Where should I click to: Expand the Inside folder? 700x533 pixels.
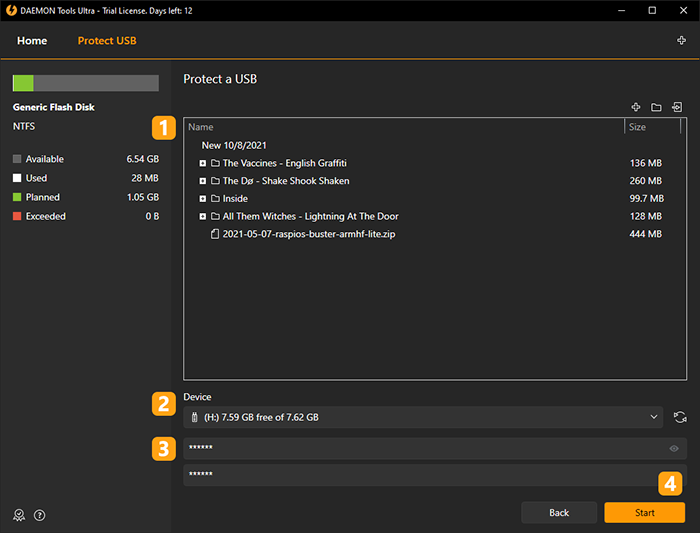(203, 199)
